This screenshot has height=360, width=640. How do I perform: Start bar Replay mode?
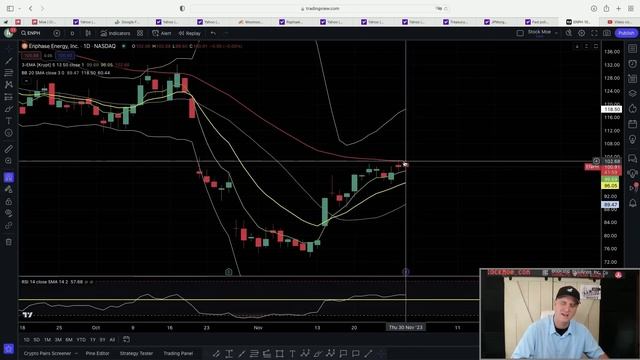[190, 33]
